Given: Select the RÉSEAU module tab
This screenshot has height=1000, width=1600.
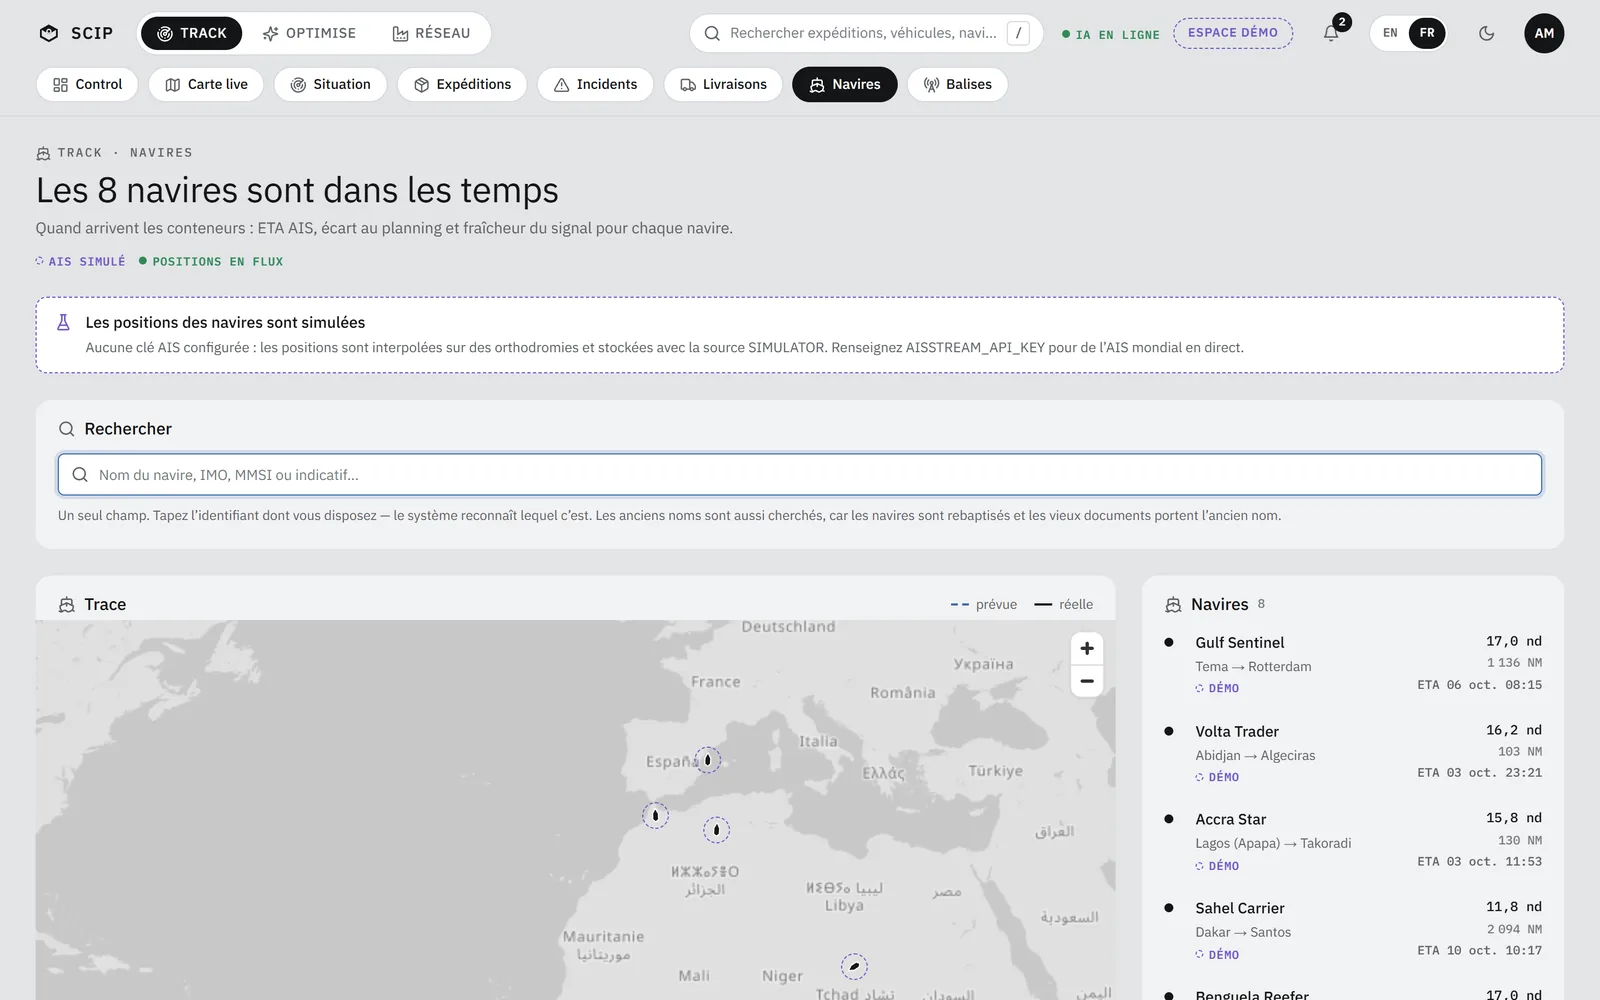Looking at the screenshot, I should 430,33.
